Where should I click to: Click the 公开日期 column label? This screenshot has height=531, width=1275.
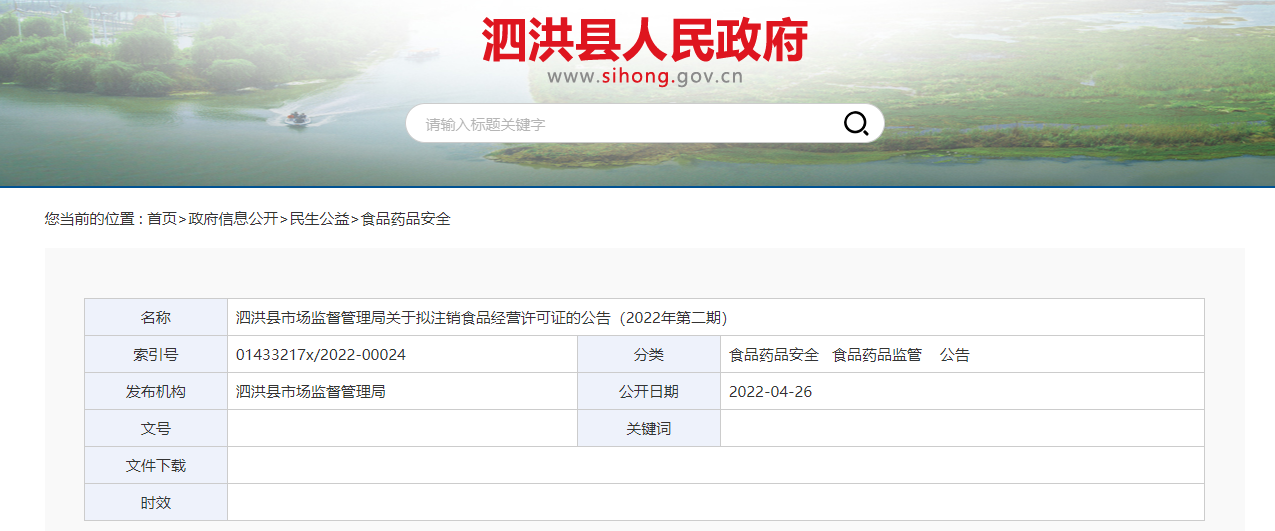click(x=649, y=392)
